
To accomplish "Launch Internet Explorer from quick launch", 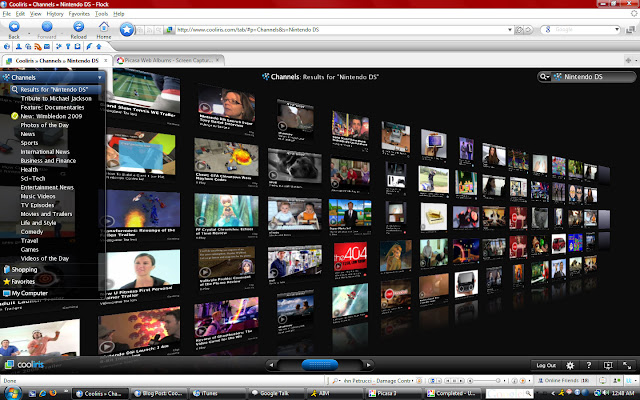I will [42, 393].
